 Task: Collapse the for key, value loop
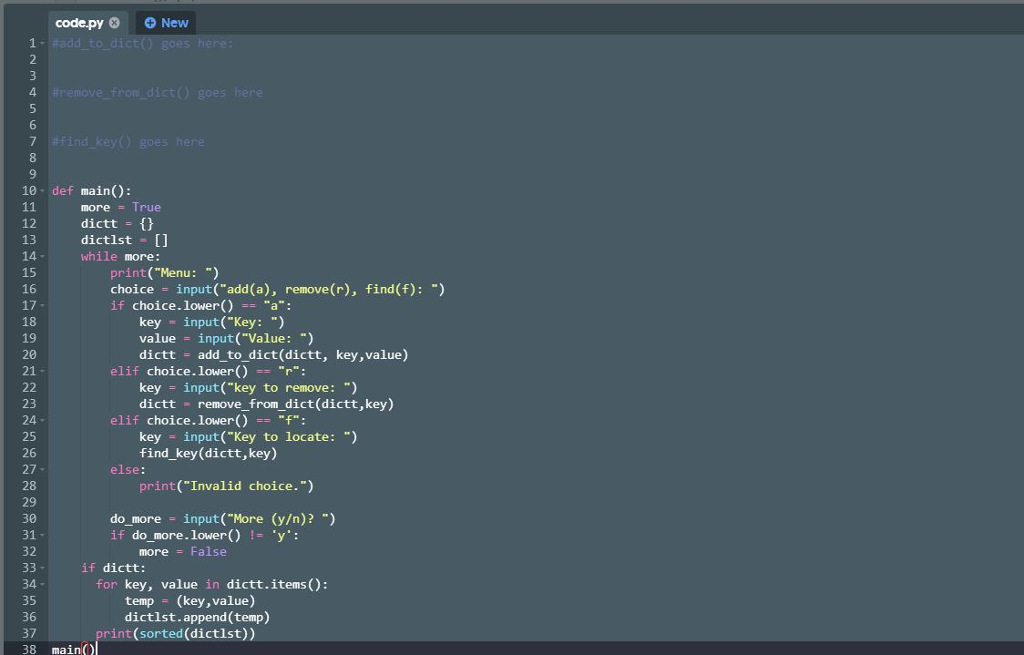pos(42,584)
